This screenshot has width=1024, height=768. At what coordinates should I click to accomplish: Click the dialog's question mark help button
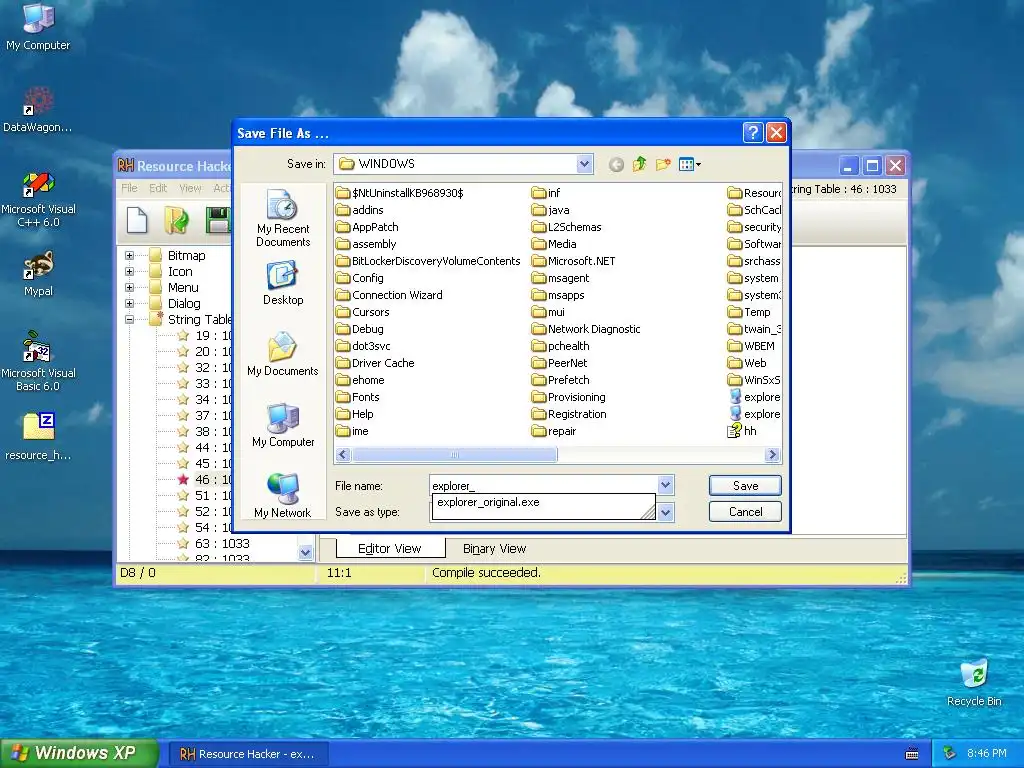pos(752,133)
